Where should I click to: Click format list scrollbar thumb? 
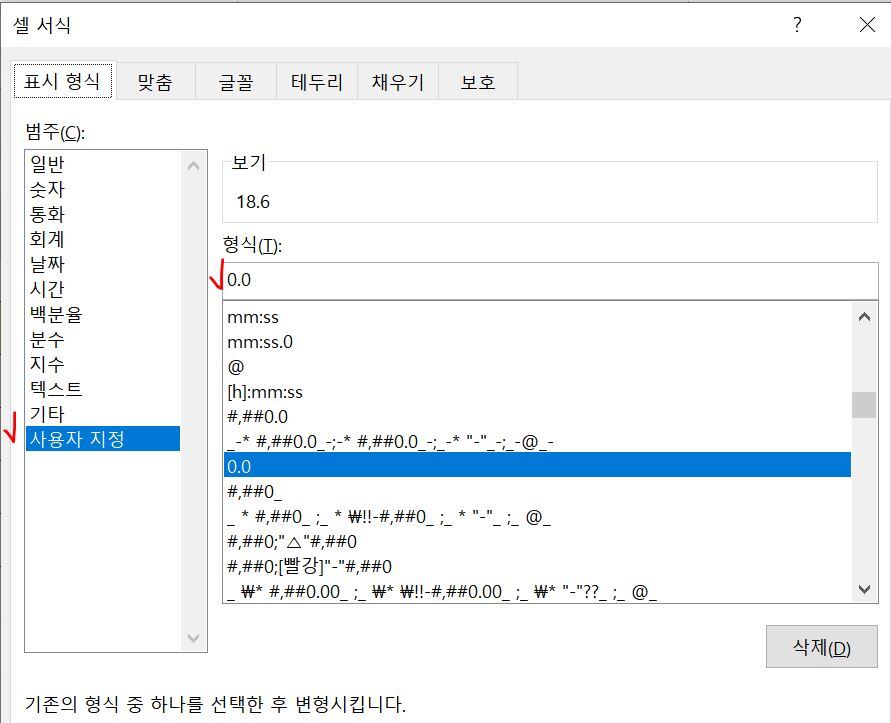864,405
